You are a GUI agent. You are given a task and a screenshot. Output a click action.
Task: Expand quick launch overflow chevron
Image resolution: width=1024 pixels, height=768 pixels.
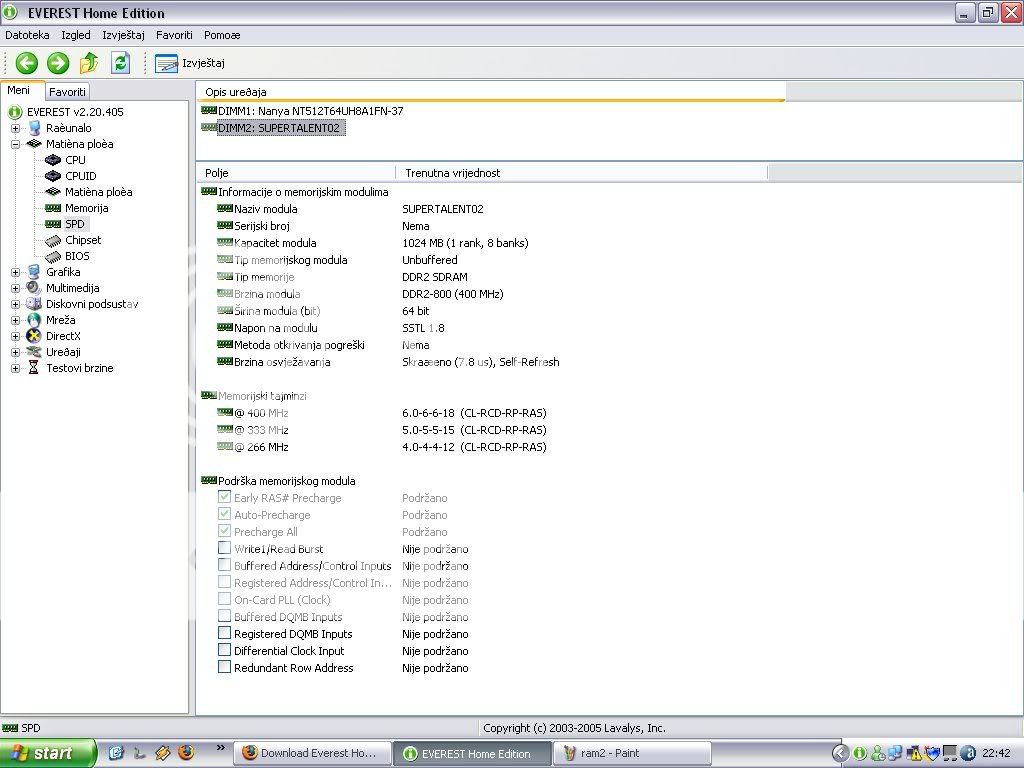click(x=220, y=748)
